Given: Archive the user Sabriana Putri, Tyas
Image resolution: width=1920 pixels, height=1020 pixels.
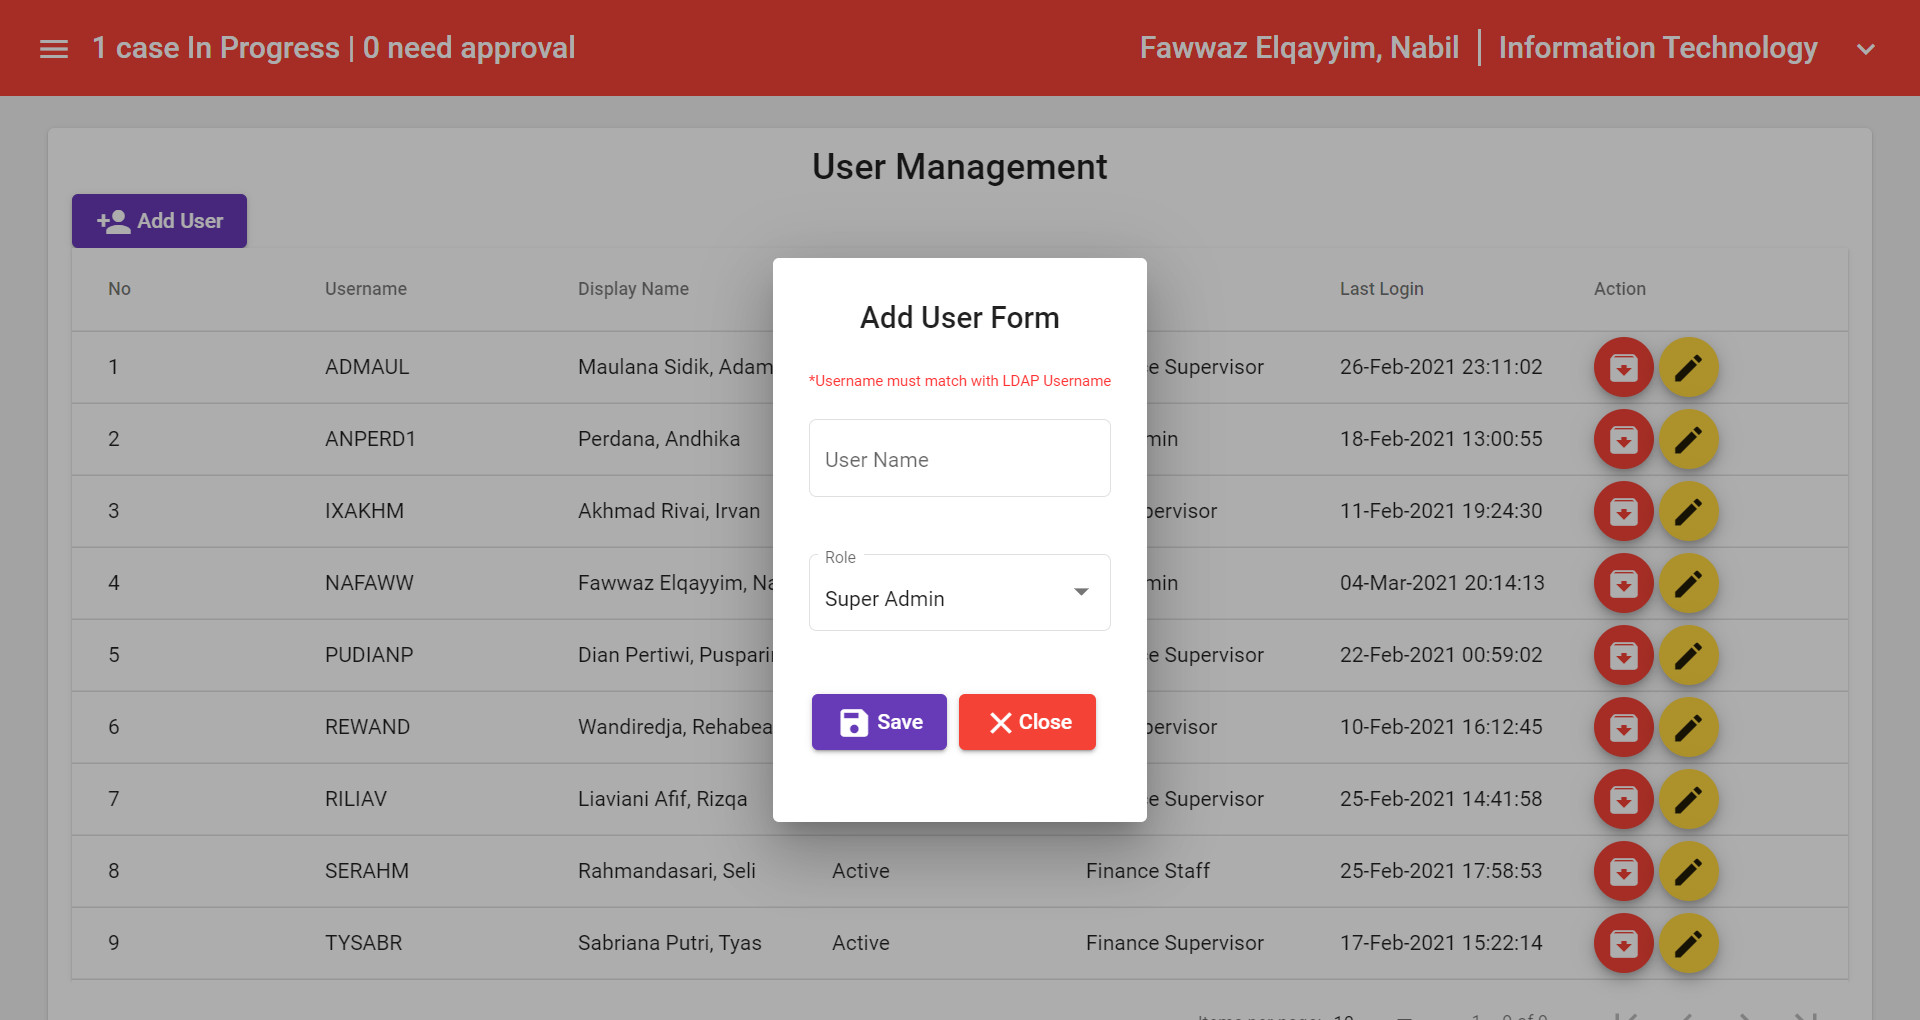Looking at the screenshot, I should 1623,943.
